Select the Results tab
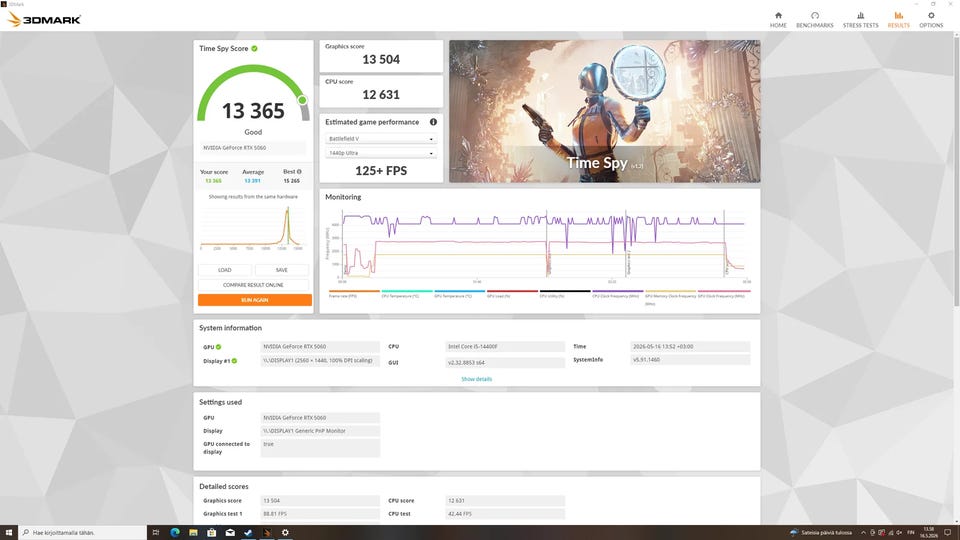The width and height of the screenshot is (960, 540). (x=898, y=20)
